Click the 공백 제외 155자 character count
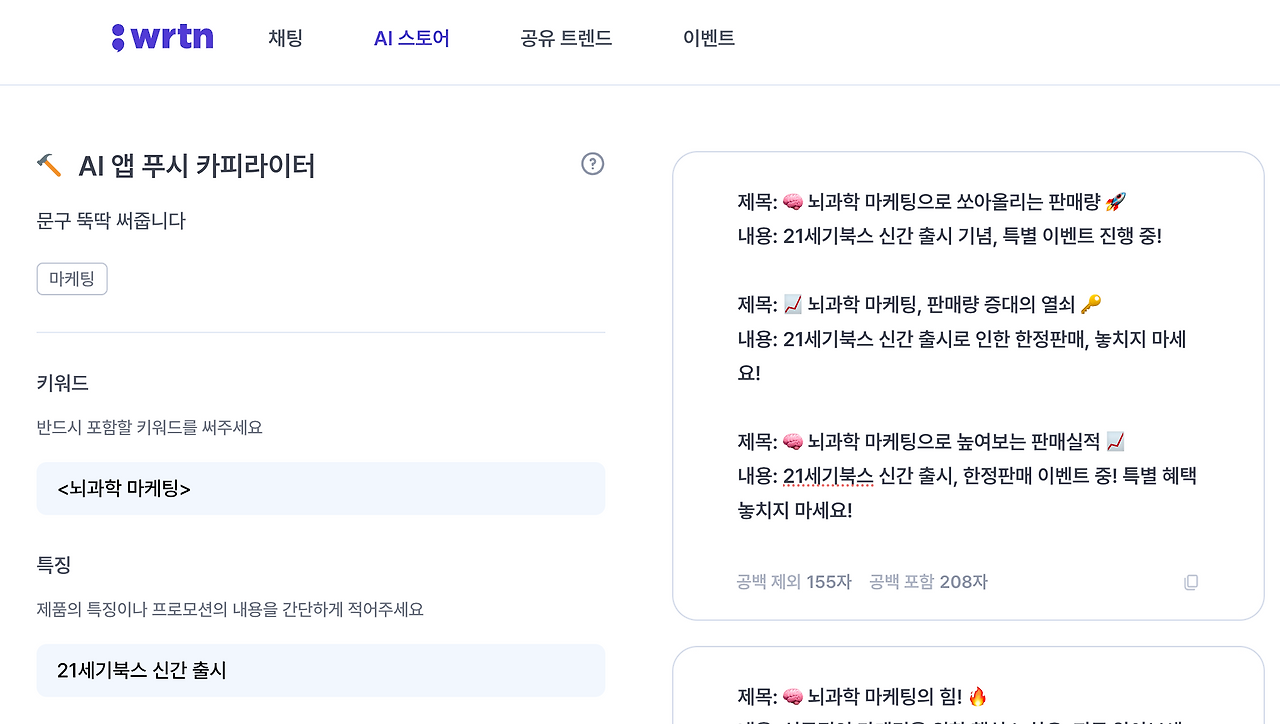 coord(792,581)
